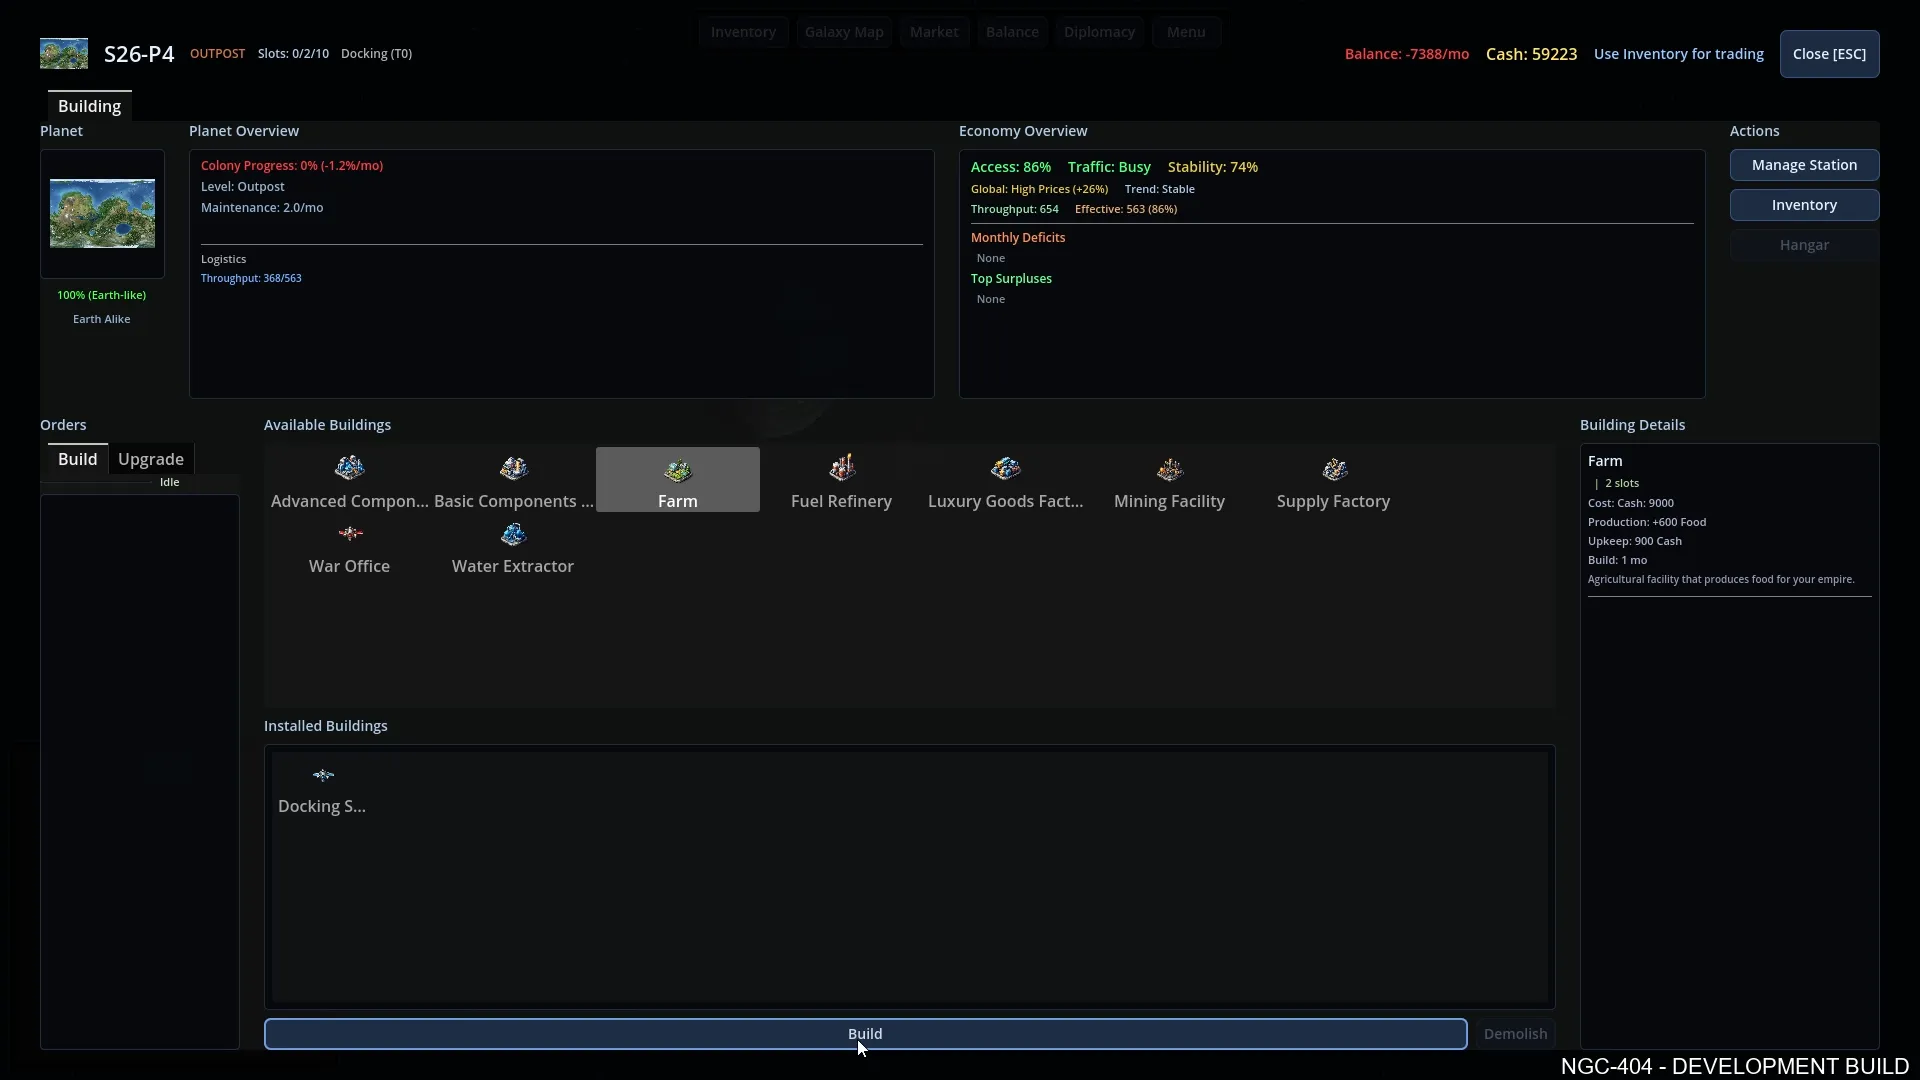
Task: Select the Luxury Goods Factory icon
Action: click(1005, 468)
